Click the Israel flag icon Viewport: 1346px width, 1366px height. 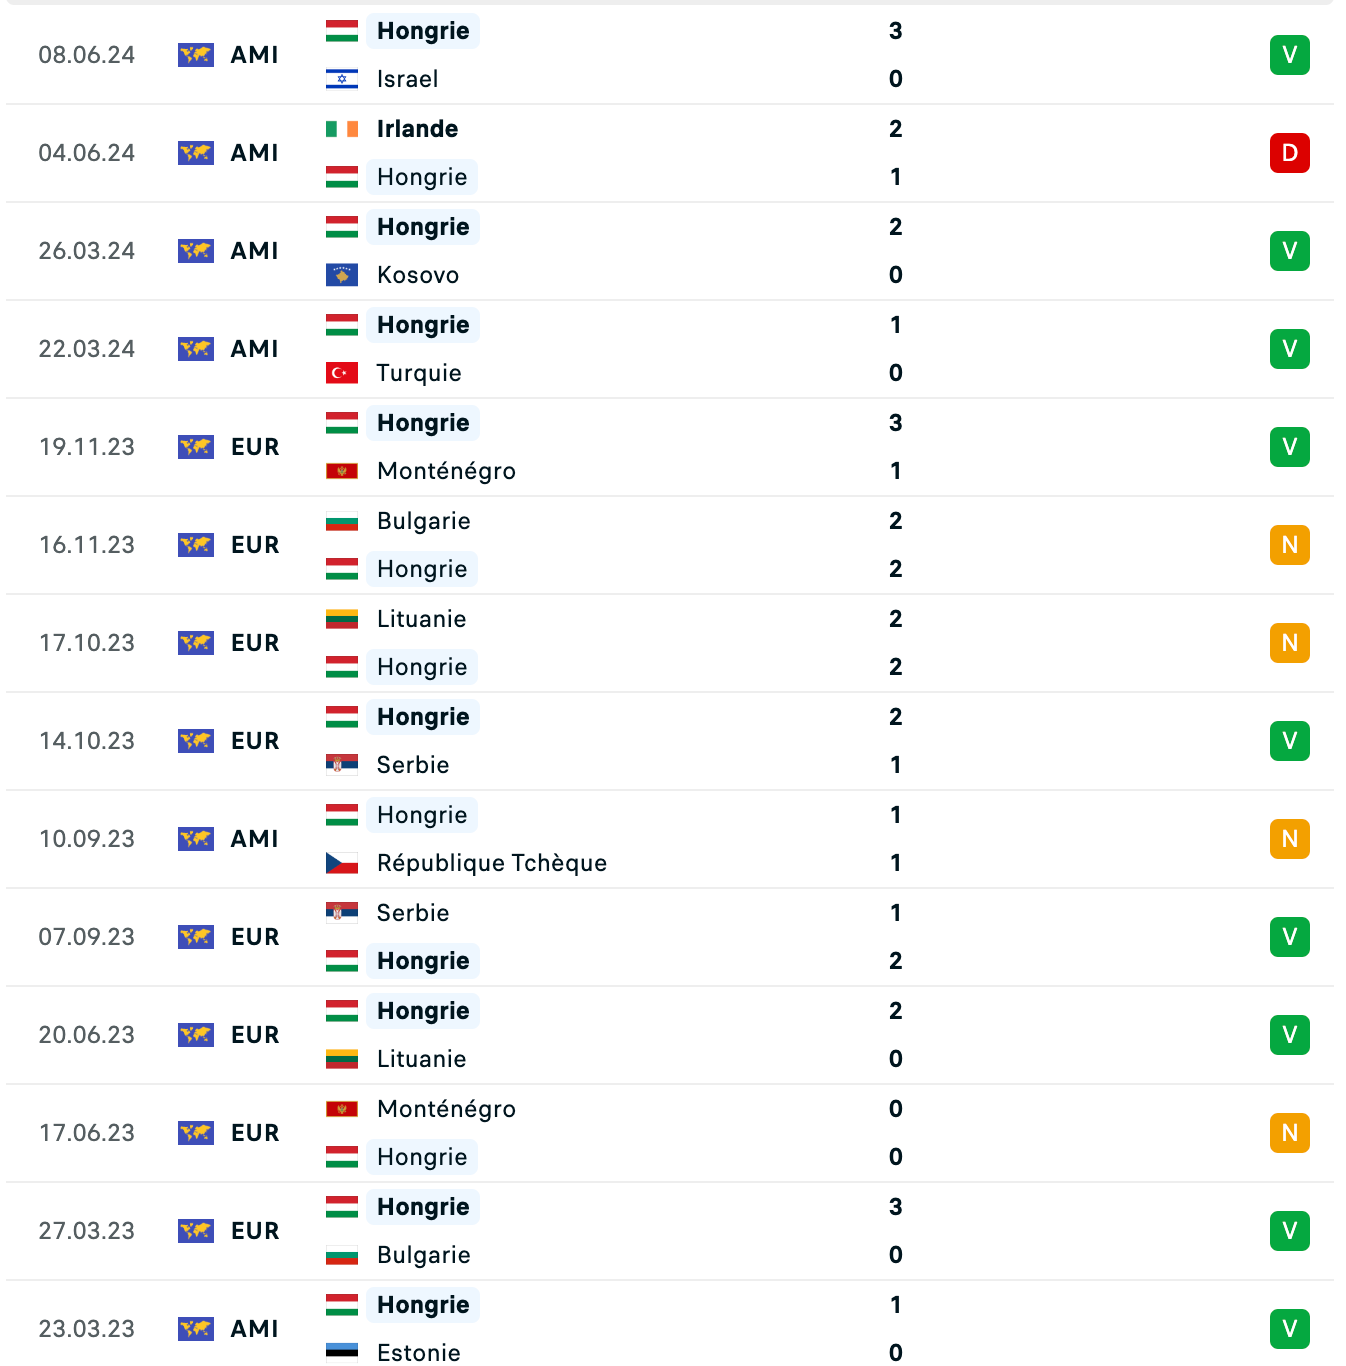pos(342,79)
